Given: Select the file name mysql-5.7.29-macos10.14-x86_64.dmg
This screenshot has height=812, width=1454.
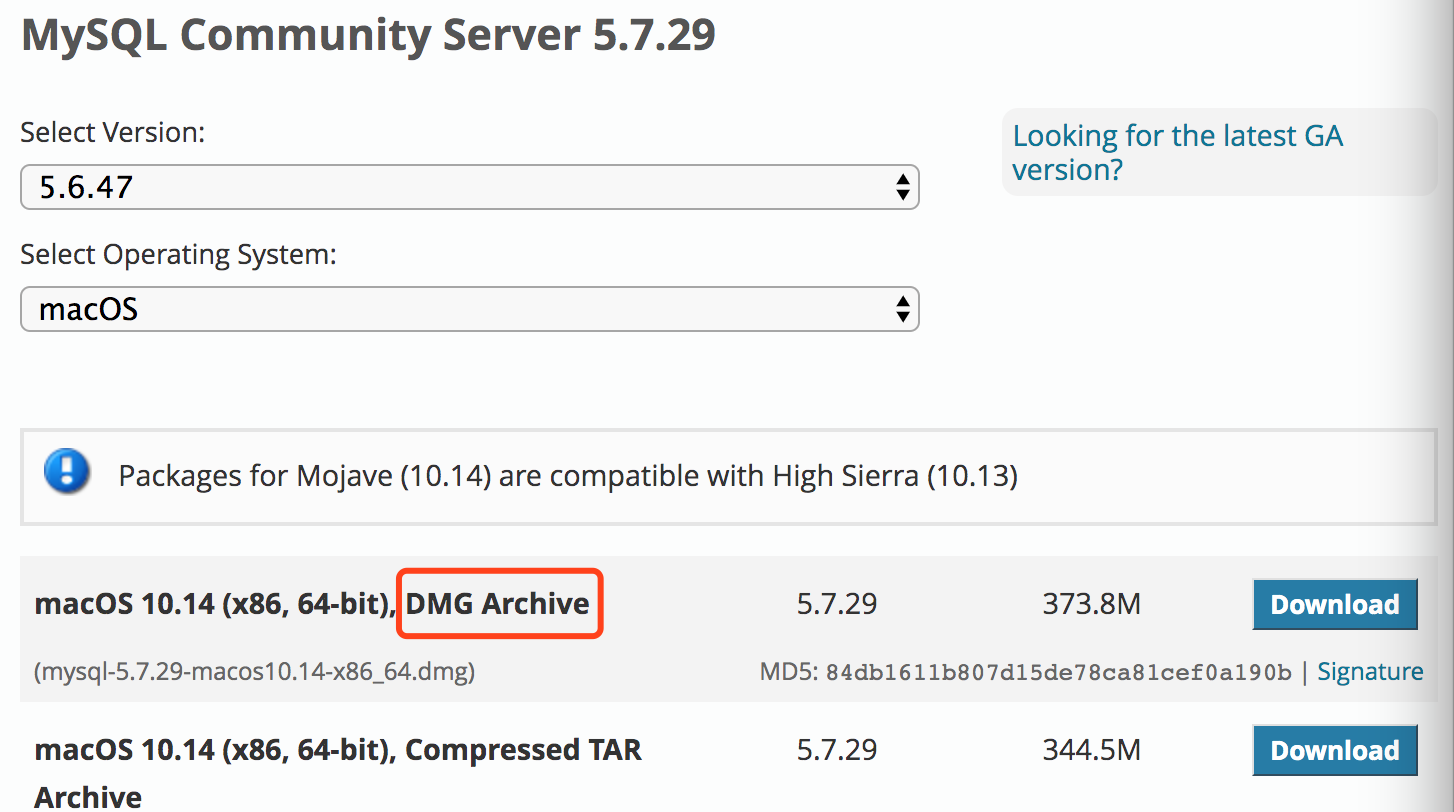Looking at the screenshot, I should click(x=255, y=671).
